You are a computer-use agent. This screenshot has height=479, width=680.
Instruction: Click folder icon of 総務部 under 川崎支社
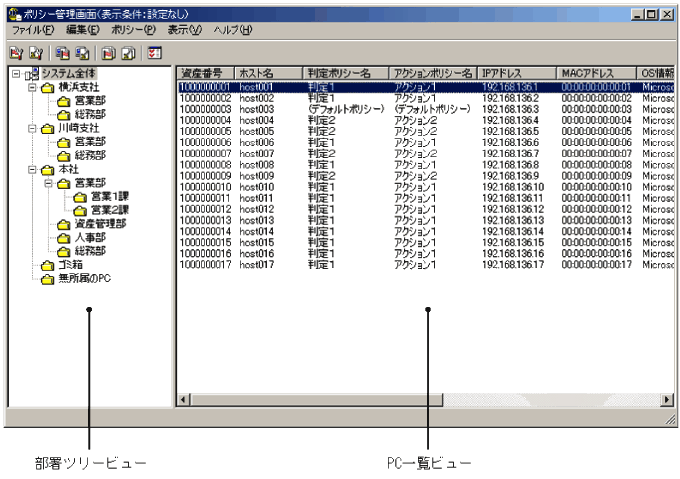point(64,156)
